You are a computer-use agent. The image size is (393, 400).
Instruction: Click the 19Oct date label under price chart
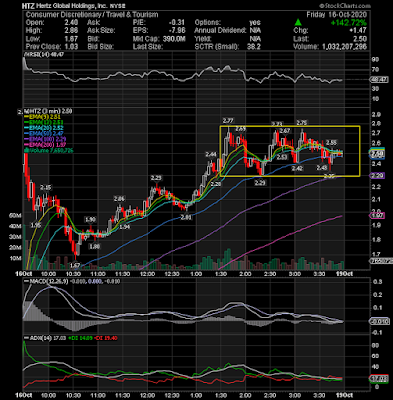[x=344, y=274]
